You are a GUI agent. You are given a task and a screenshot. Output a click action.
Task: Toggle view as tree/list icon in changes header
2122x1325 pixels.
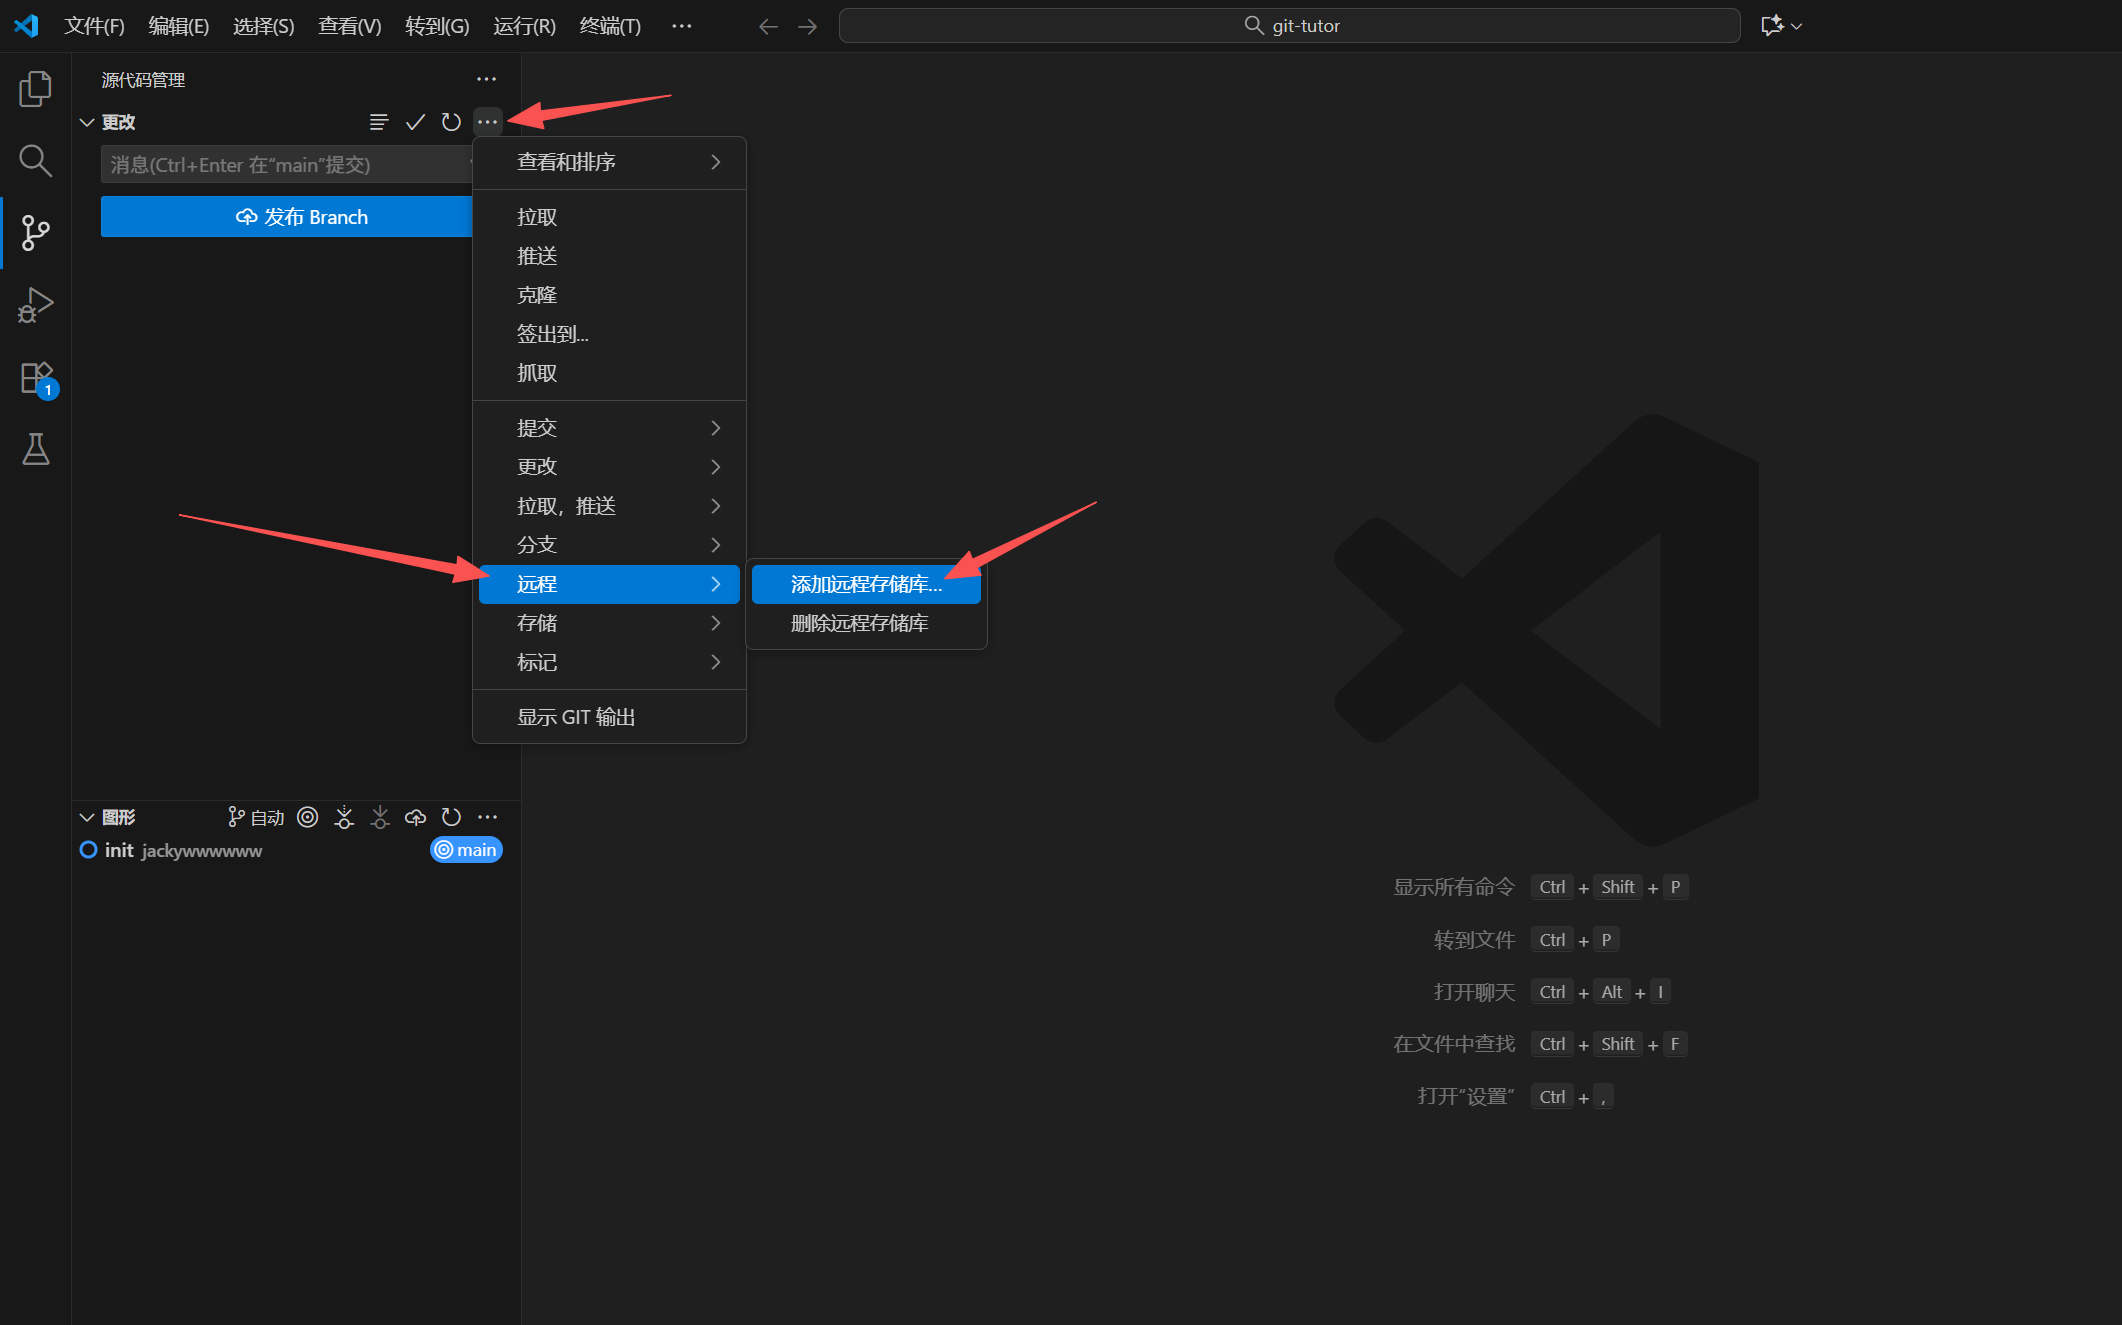click(x=379, y=122)
